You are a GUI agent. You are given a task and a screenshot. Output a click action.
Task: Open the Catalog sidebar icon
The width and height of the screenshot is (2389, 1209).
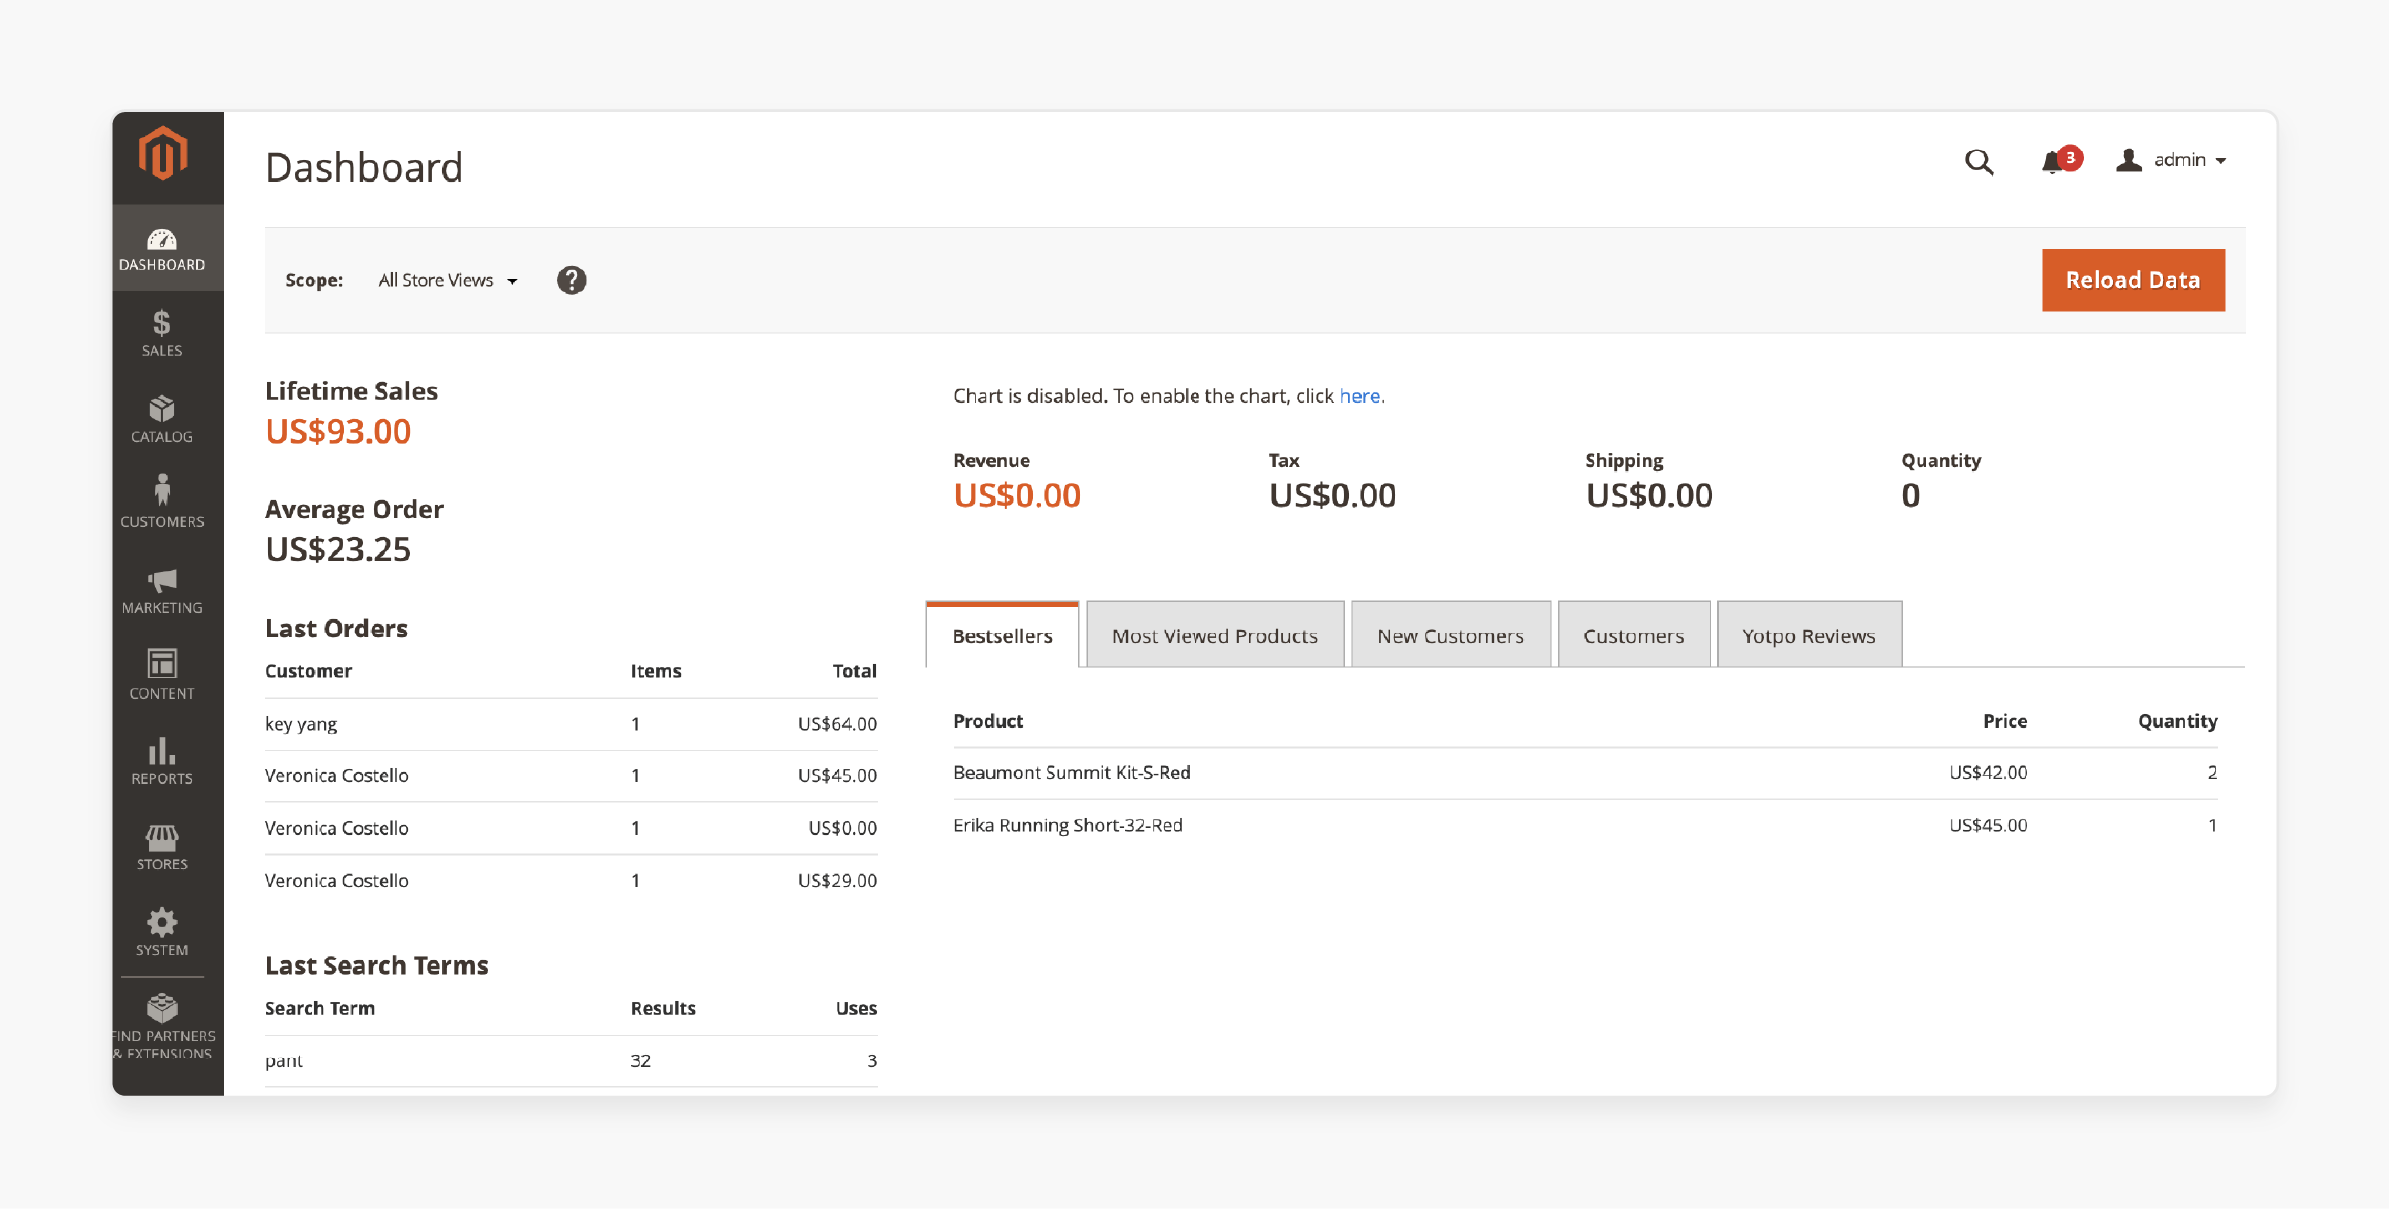coord(162,420)
